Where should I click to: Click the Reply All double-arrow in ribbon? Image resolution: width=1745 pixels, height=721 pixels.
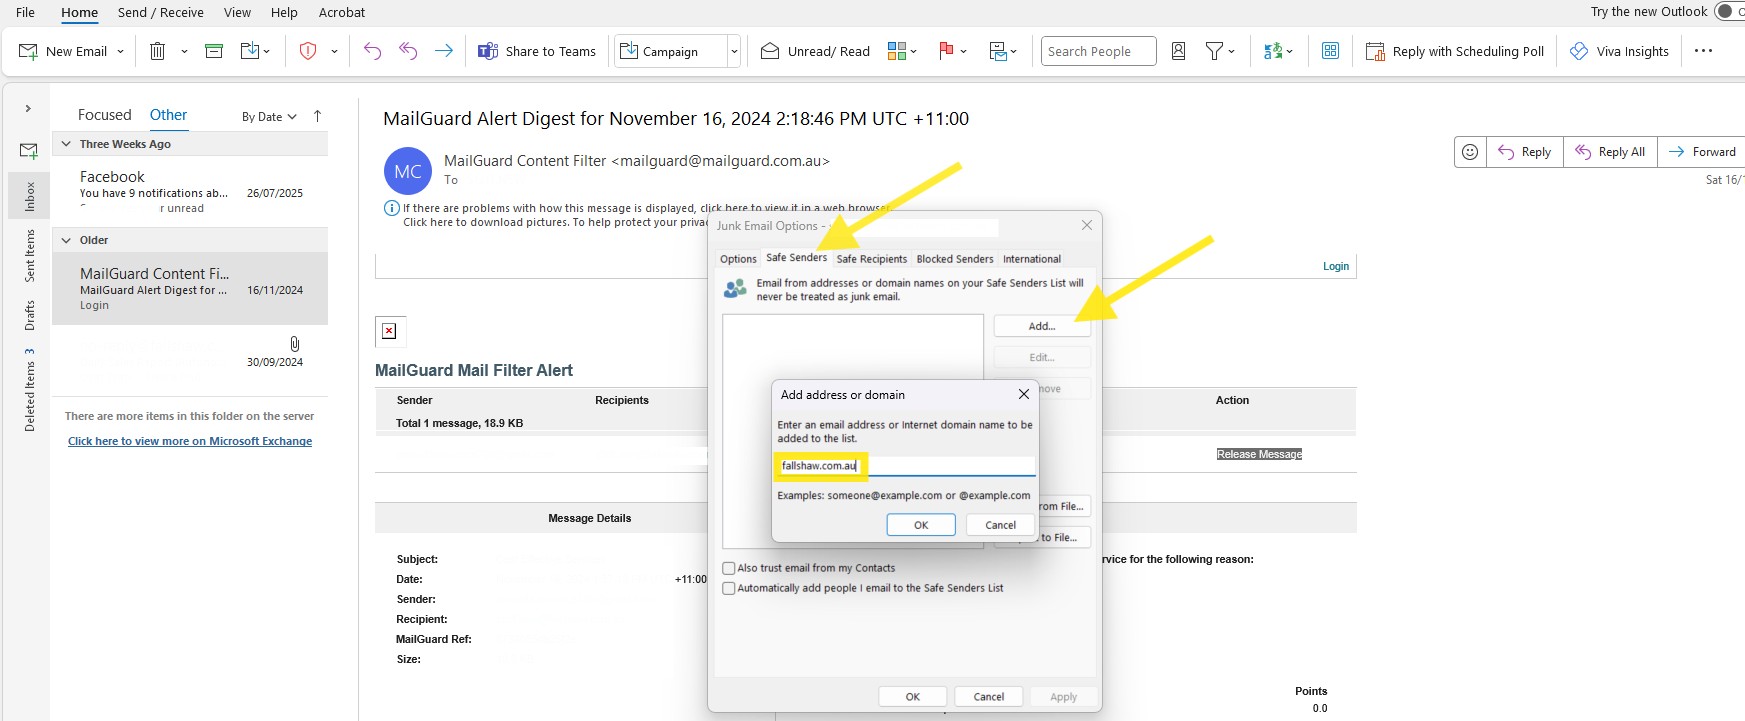point(408,51)
